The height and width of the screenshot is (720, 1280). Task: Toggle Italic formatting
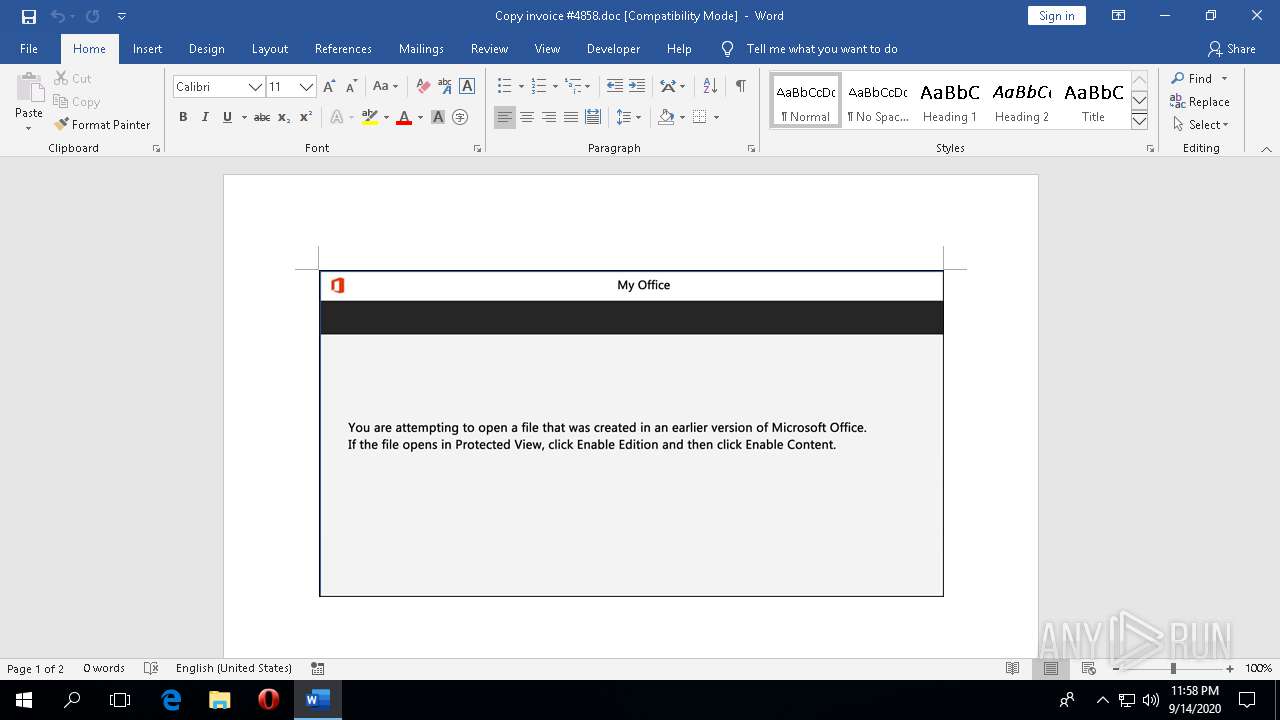tap(205, 117)
